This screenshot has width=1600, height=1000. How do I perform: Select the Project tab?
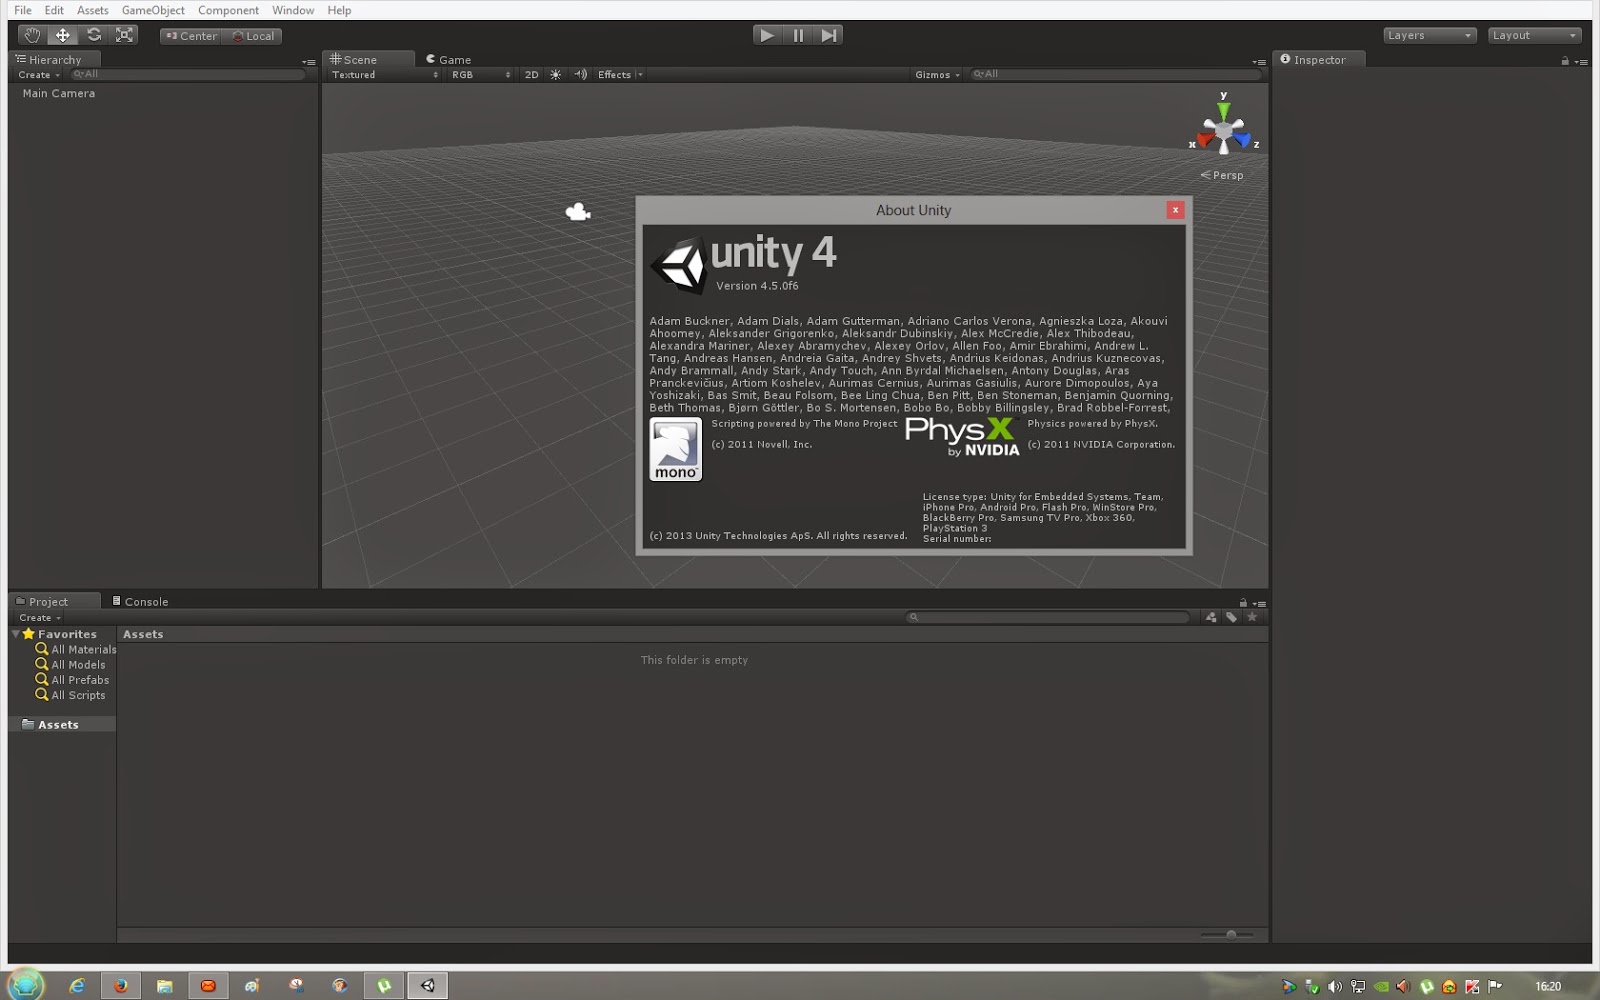point(55,601)
